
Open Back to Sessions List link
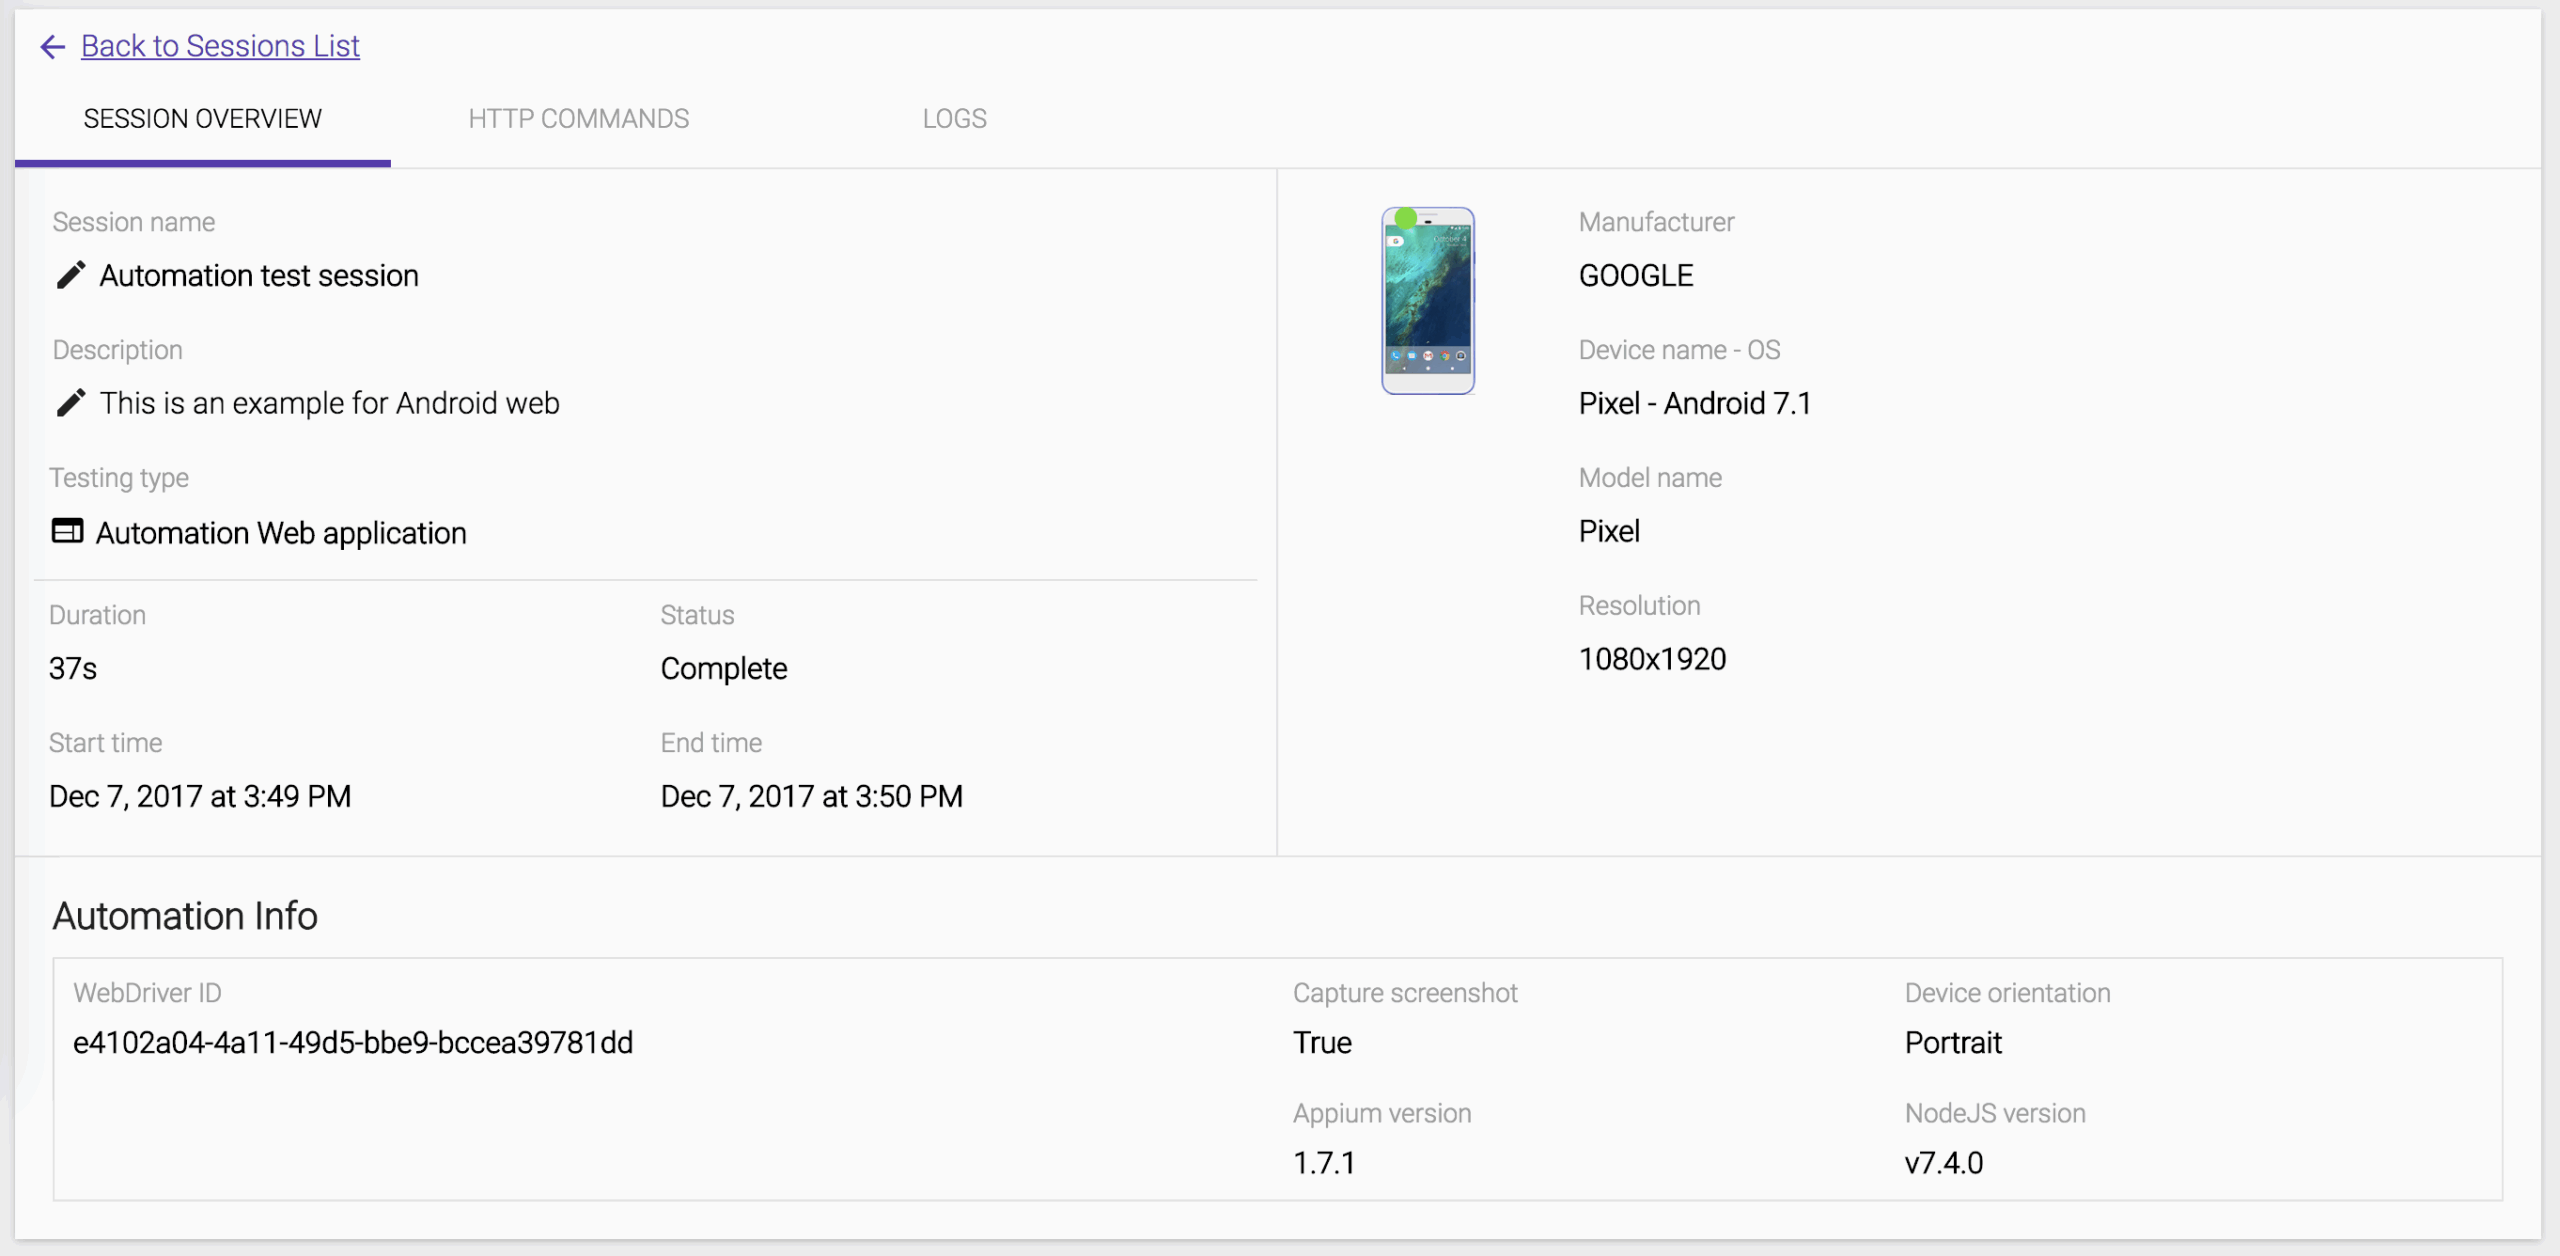click(220, 46)
